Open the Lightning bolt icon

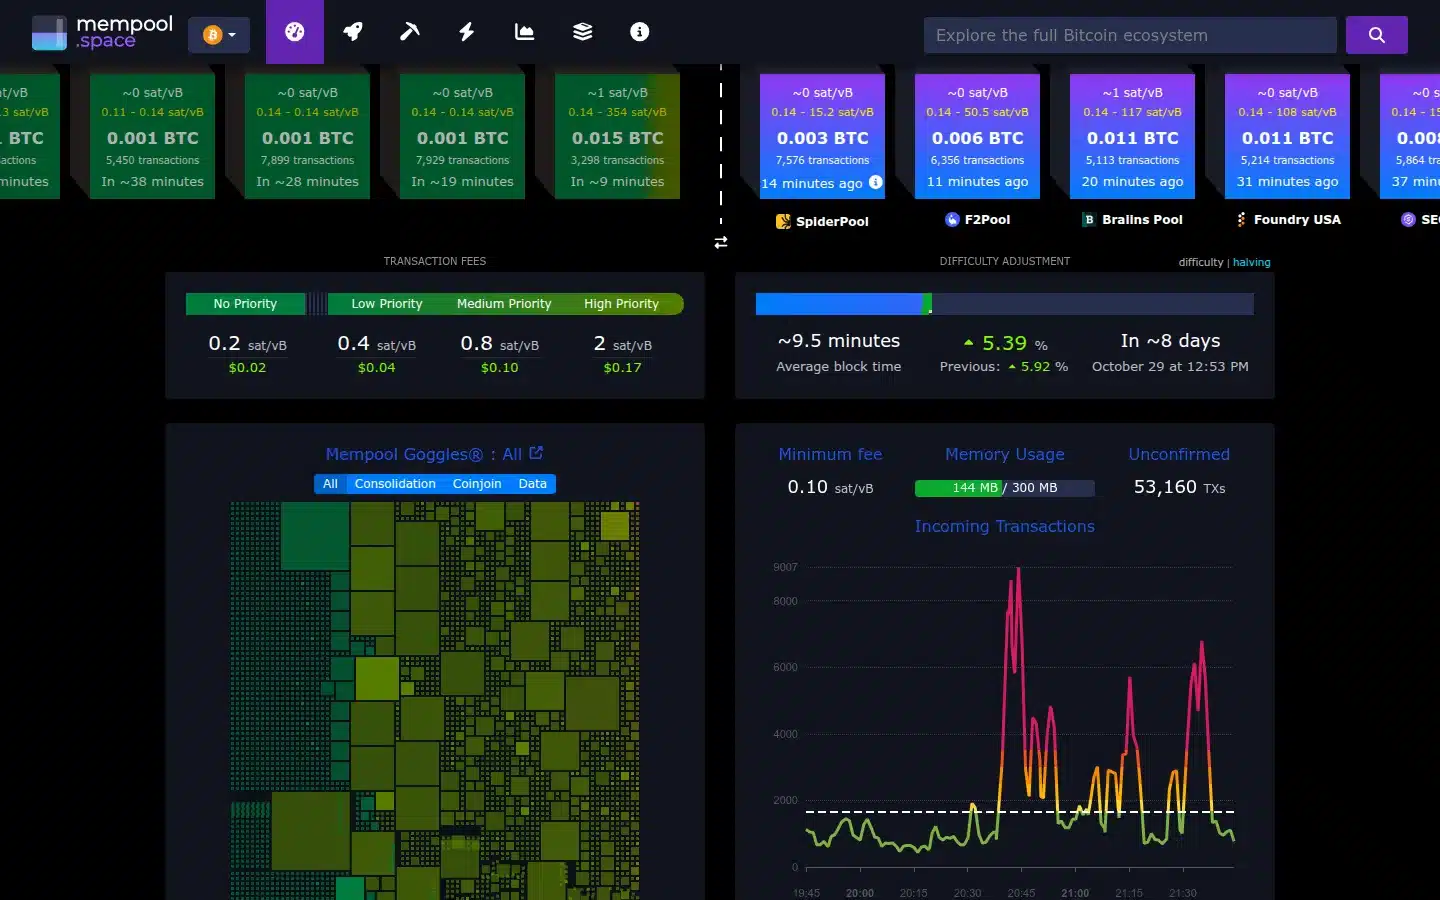[x=466, y=32]
